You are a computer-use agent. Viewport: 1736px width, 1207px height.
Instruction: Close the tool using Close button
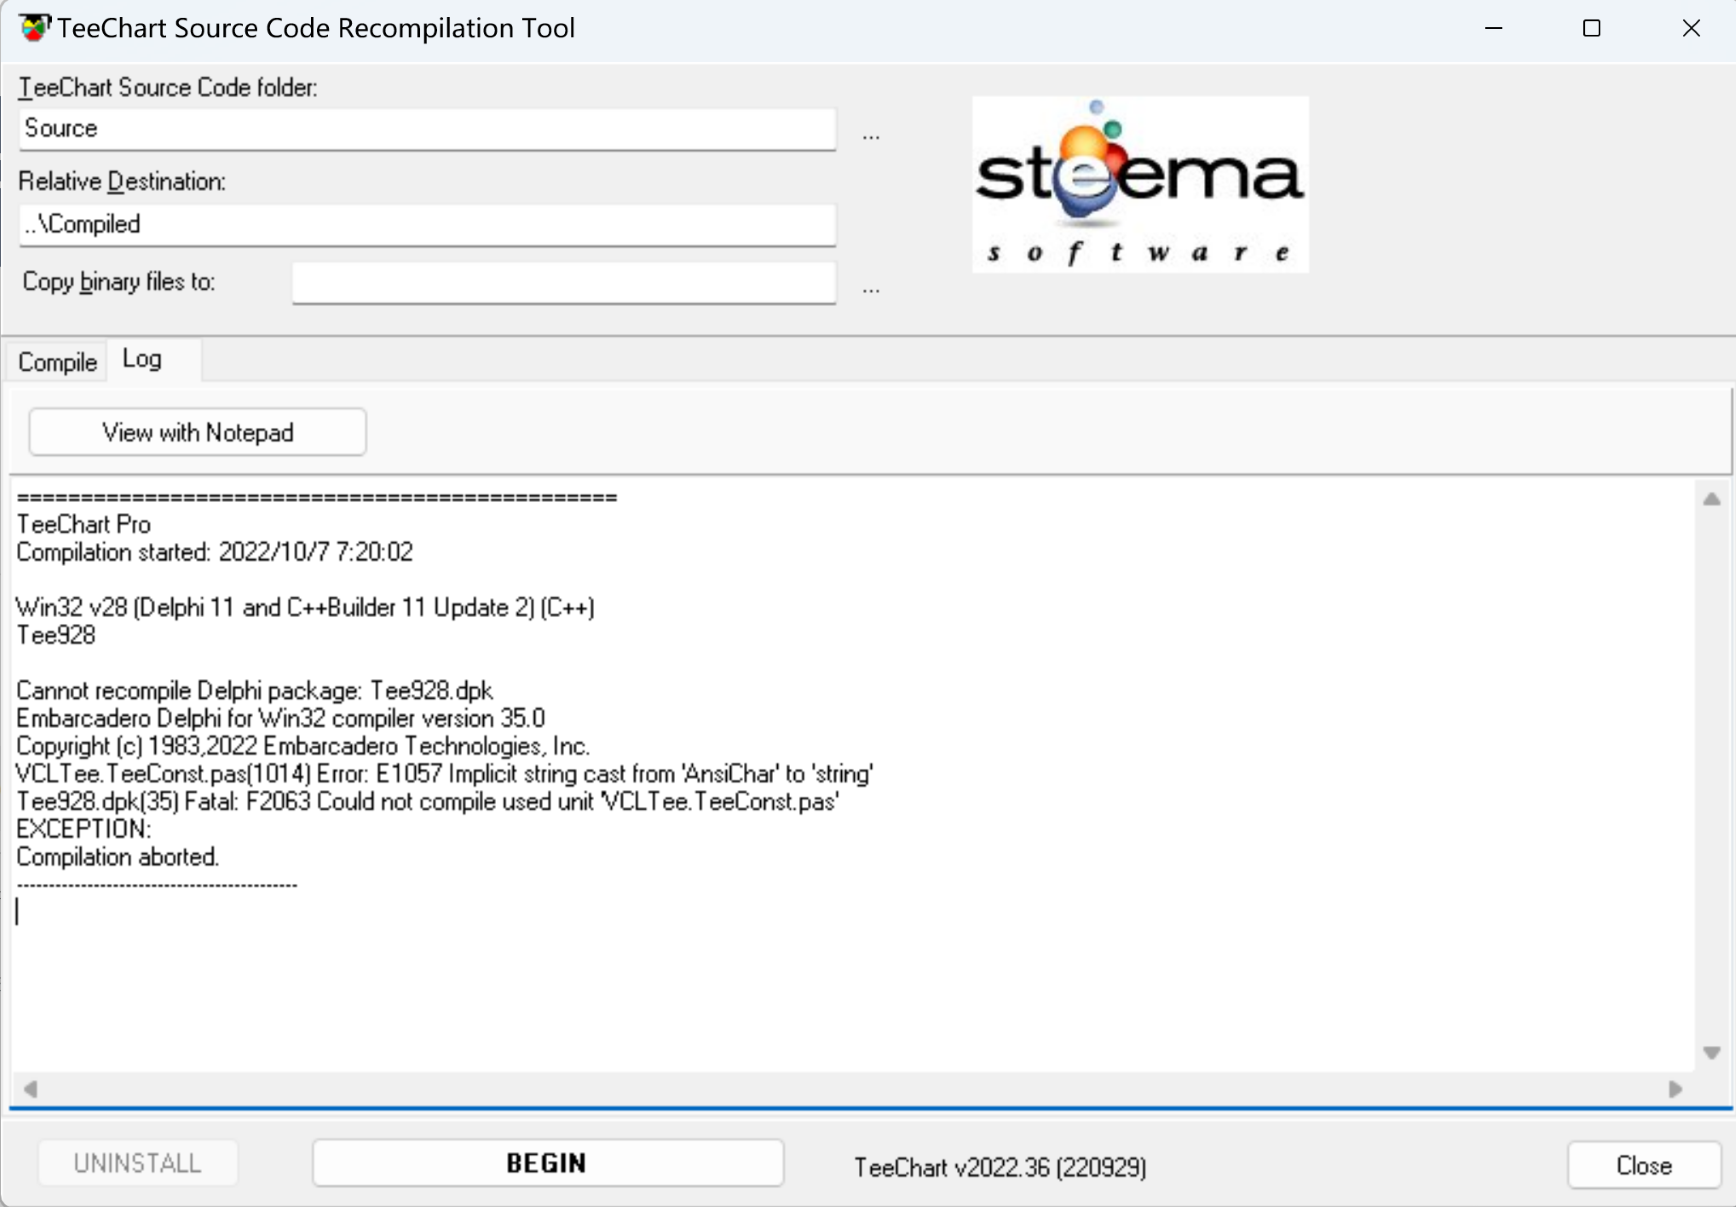pos(1644,1165)
